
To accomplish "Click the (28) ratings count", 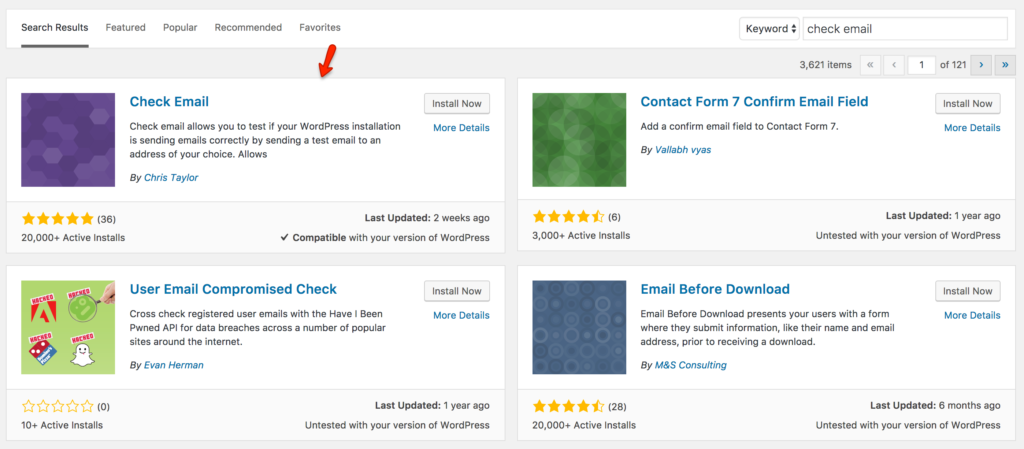I will pos(617,407).
